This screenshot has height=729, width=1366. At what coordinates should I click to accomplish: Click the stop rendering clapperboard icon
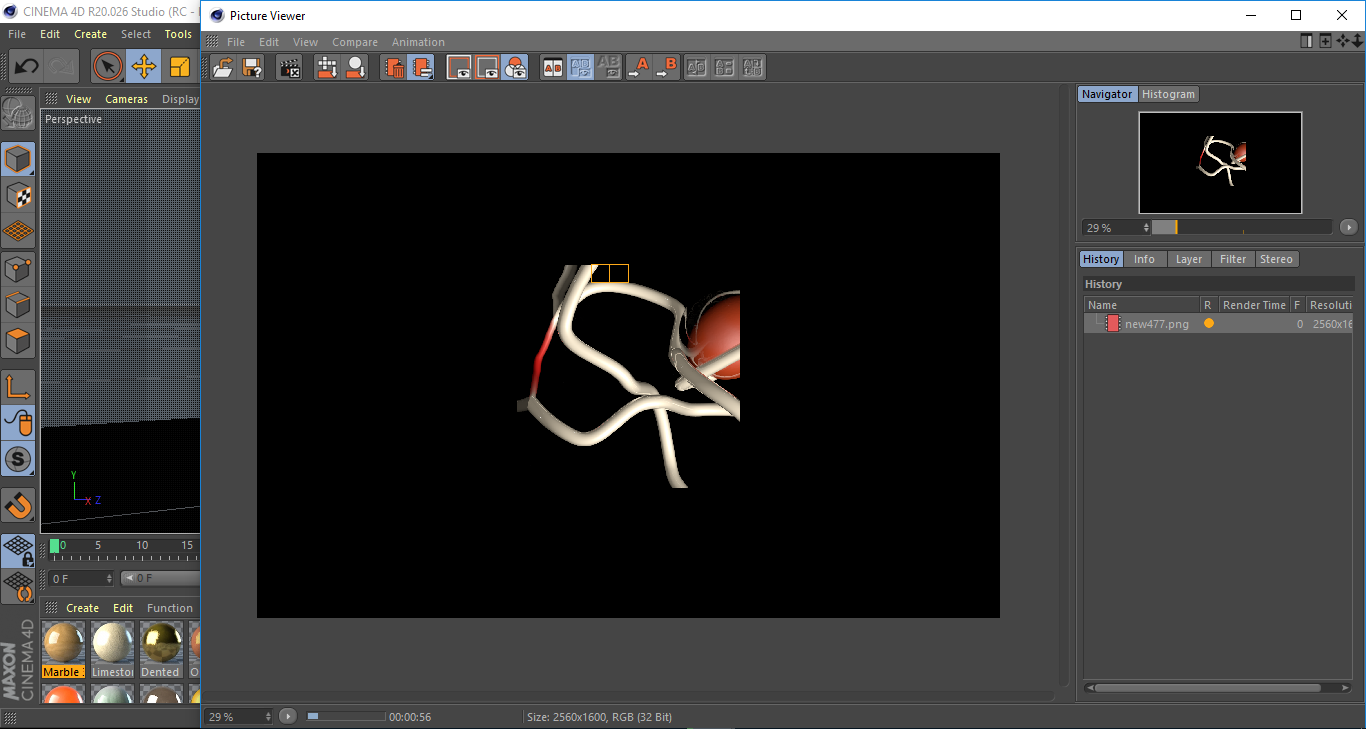[x=289, y=68]
